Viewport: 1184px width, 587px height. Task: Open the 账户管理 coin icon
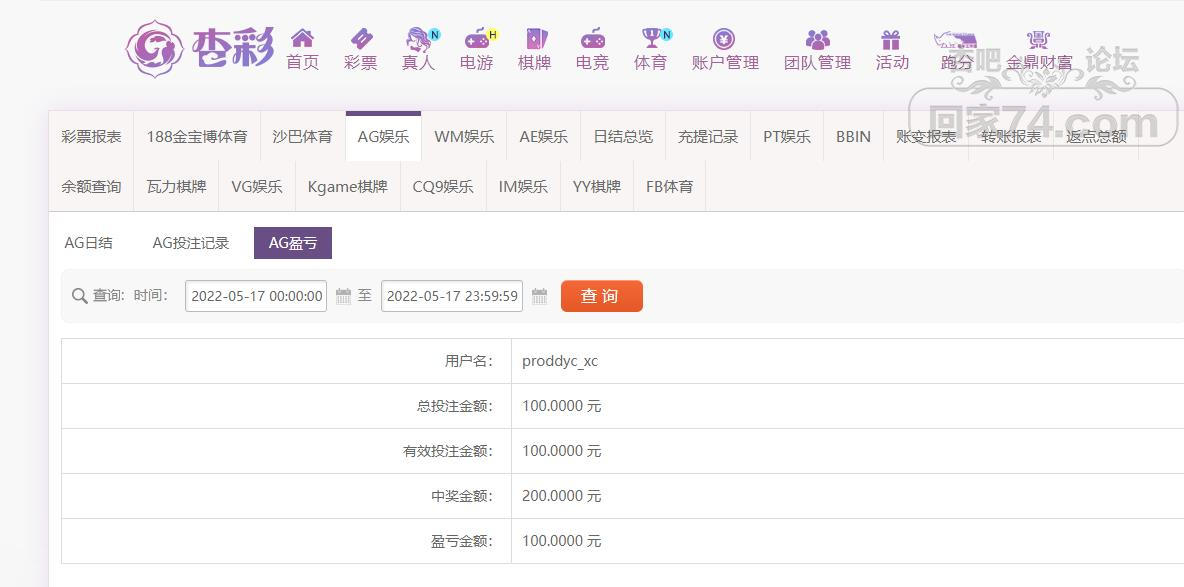click(724, 39)
